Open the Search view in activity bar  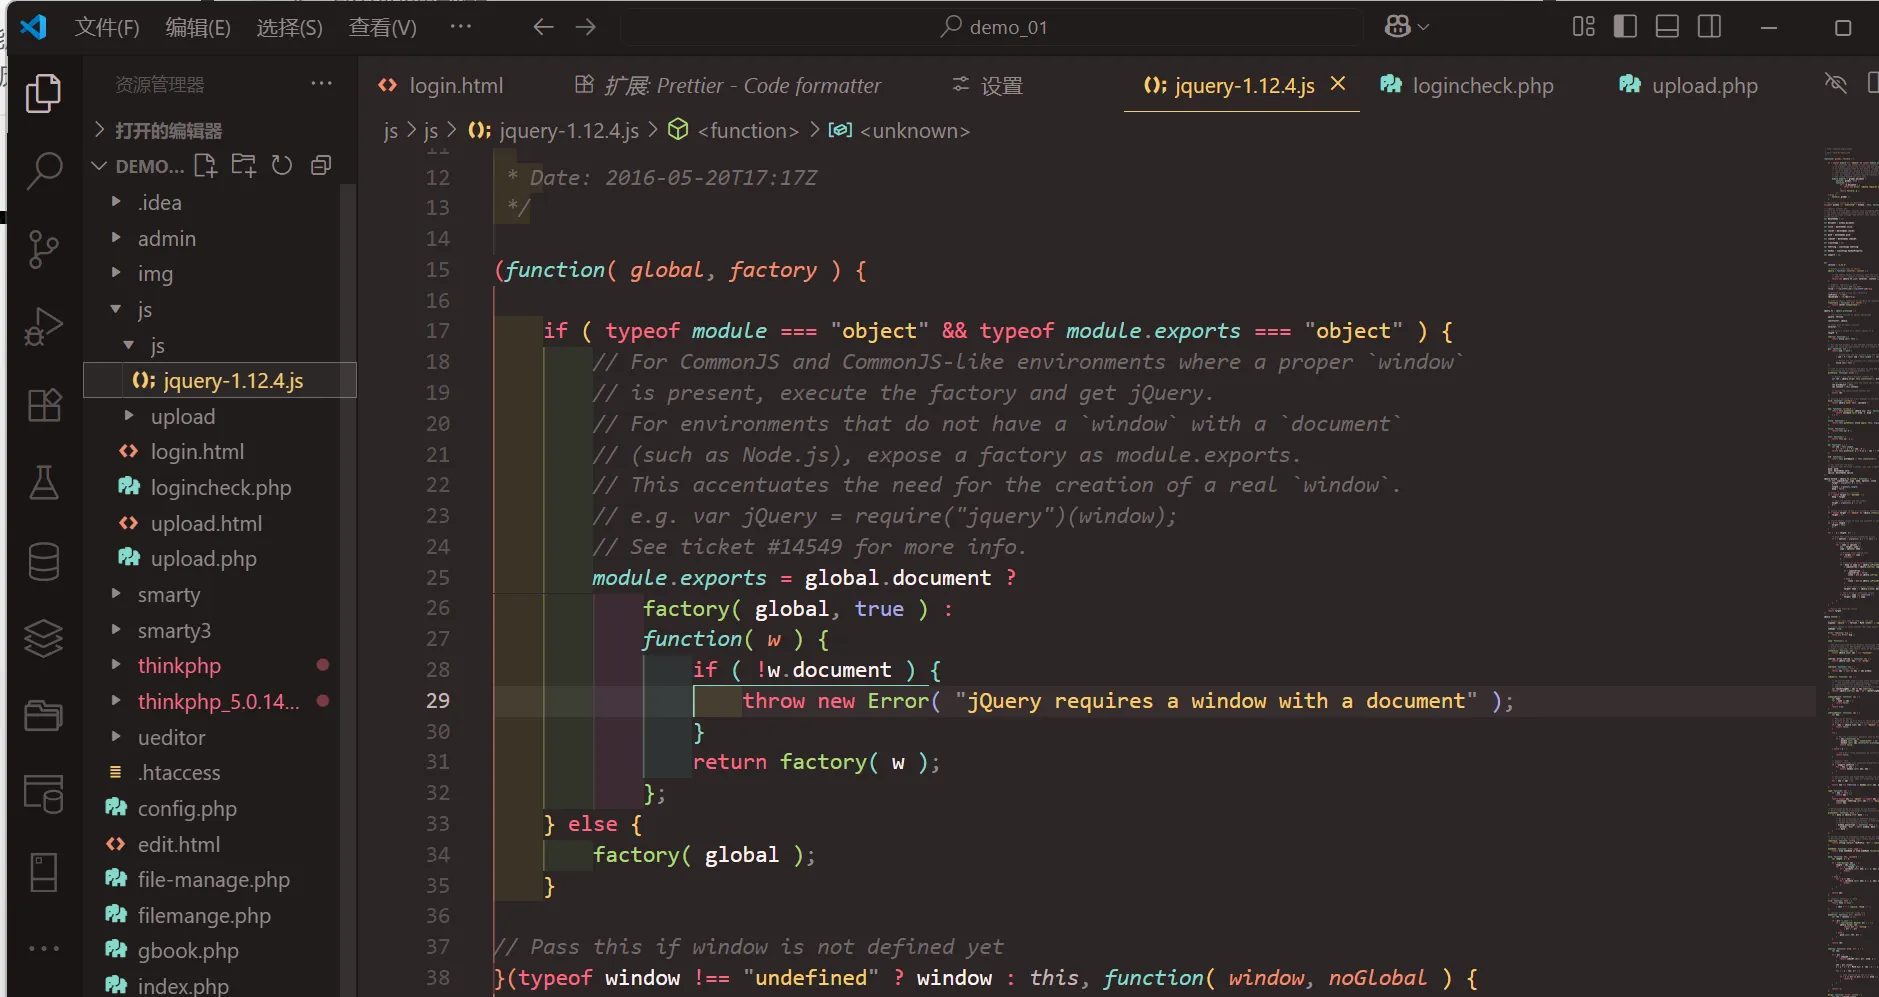pos(43,171)
